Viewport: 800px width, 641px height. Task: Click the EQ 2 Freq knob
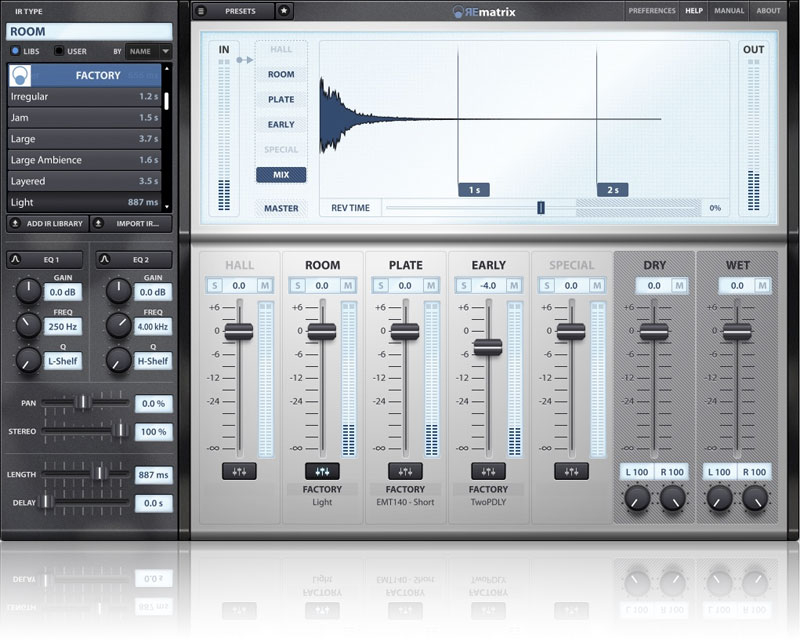tap(118, 326)
